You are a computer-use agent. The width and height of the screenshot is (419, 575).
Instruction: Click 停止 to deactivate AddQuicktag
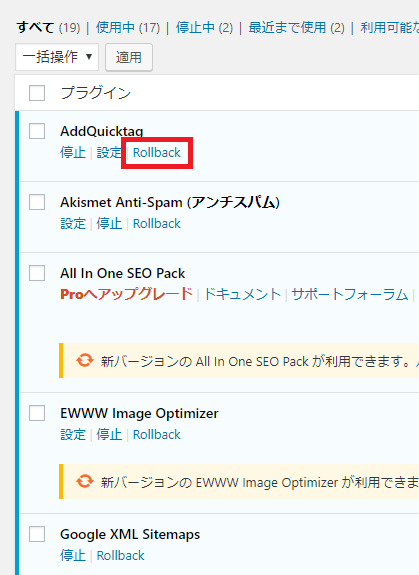(x=73, y=153)
